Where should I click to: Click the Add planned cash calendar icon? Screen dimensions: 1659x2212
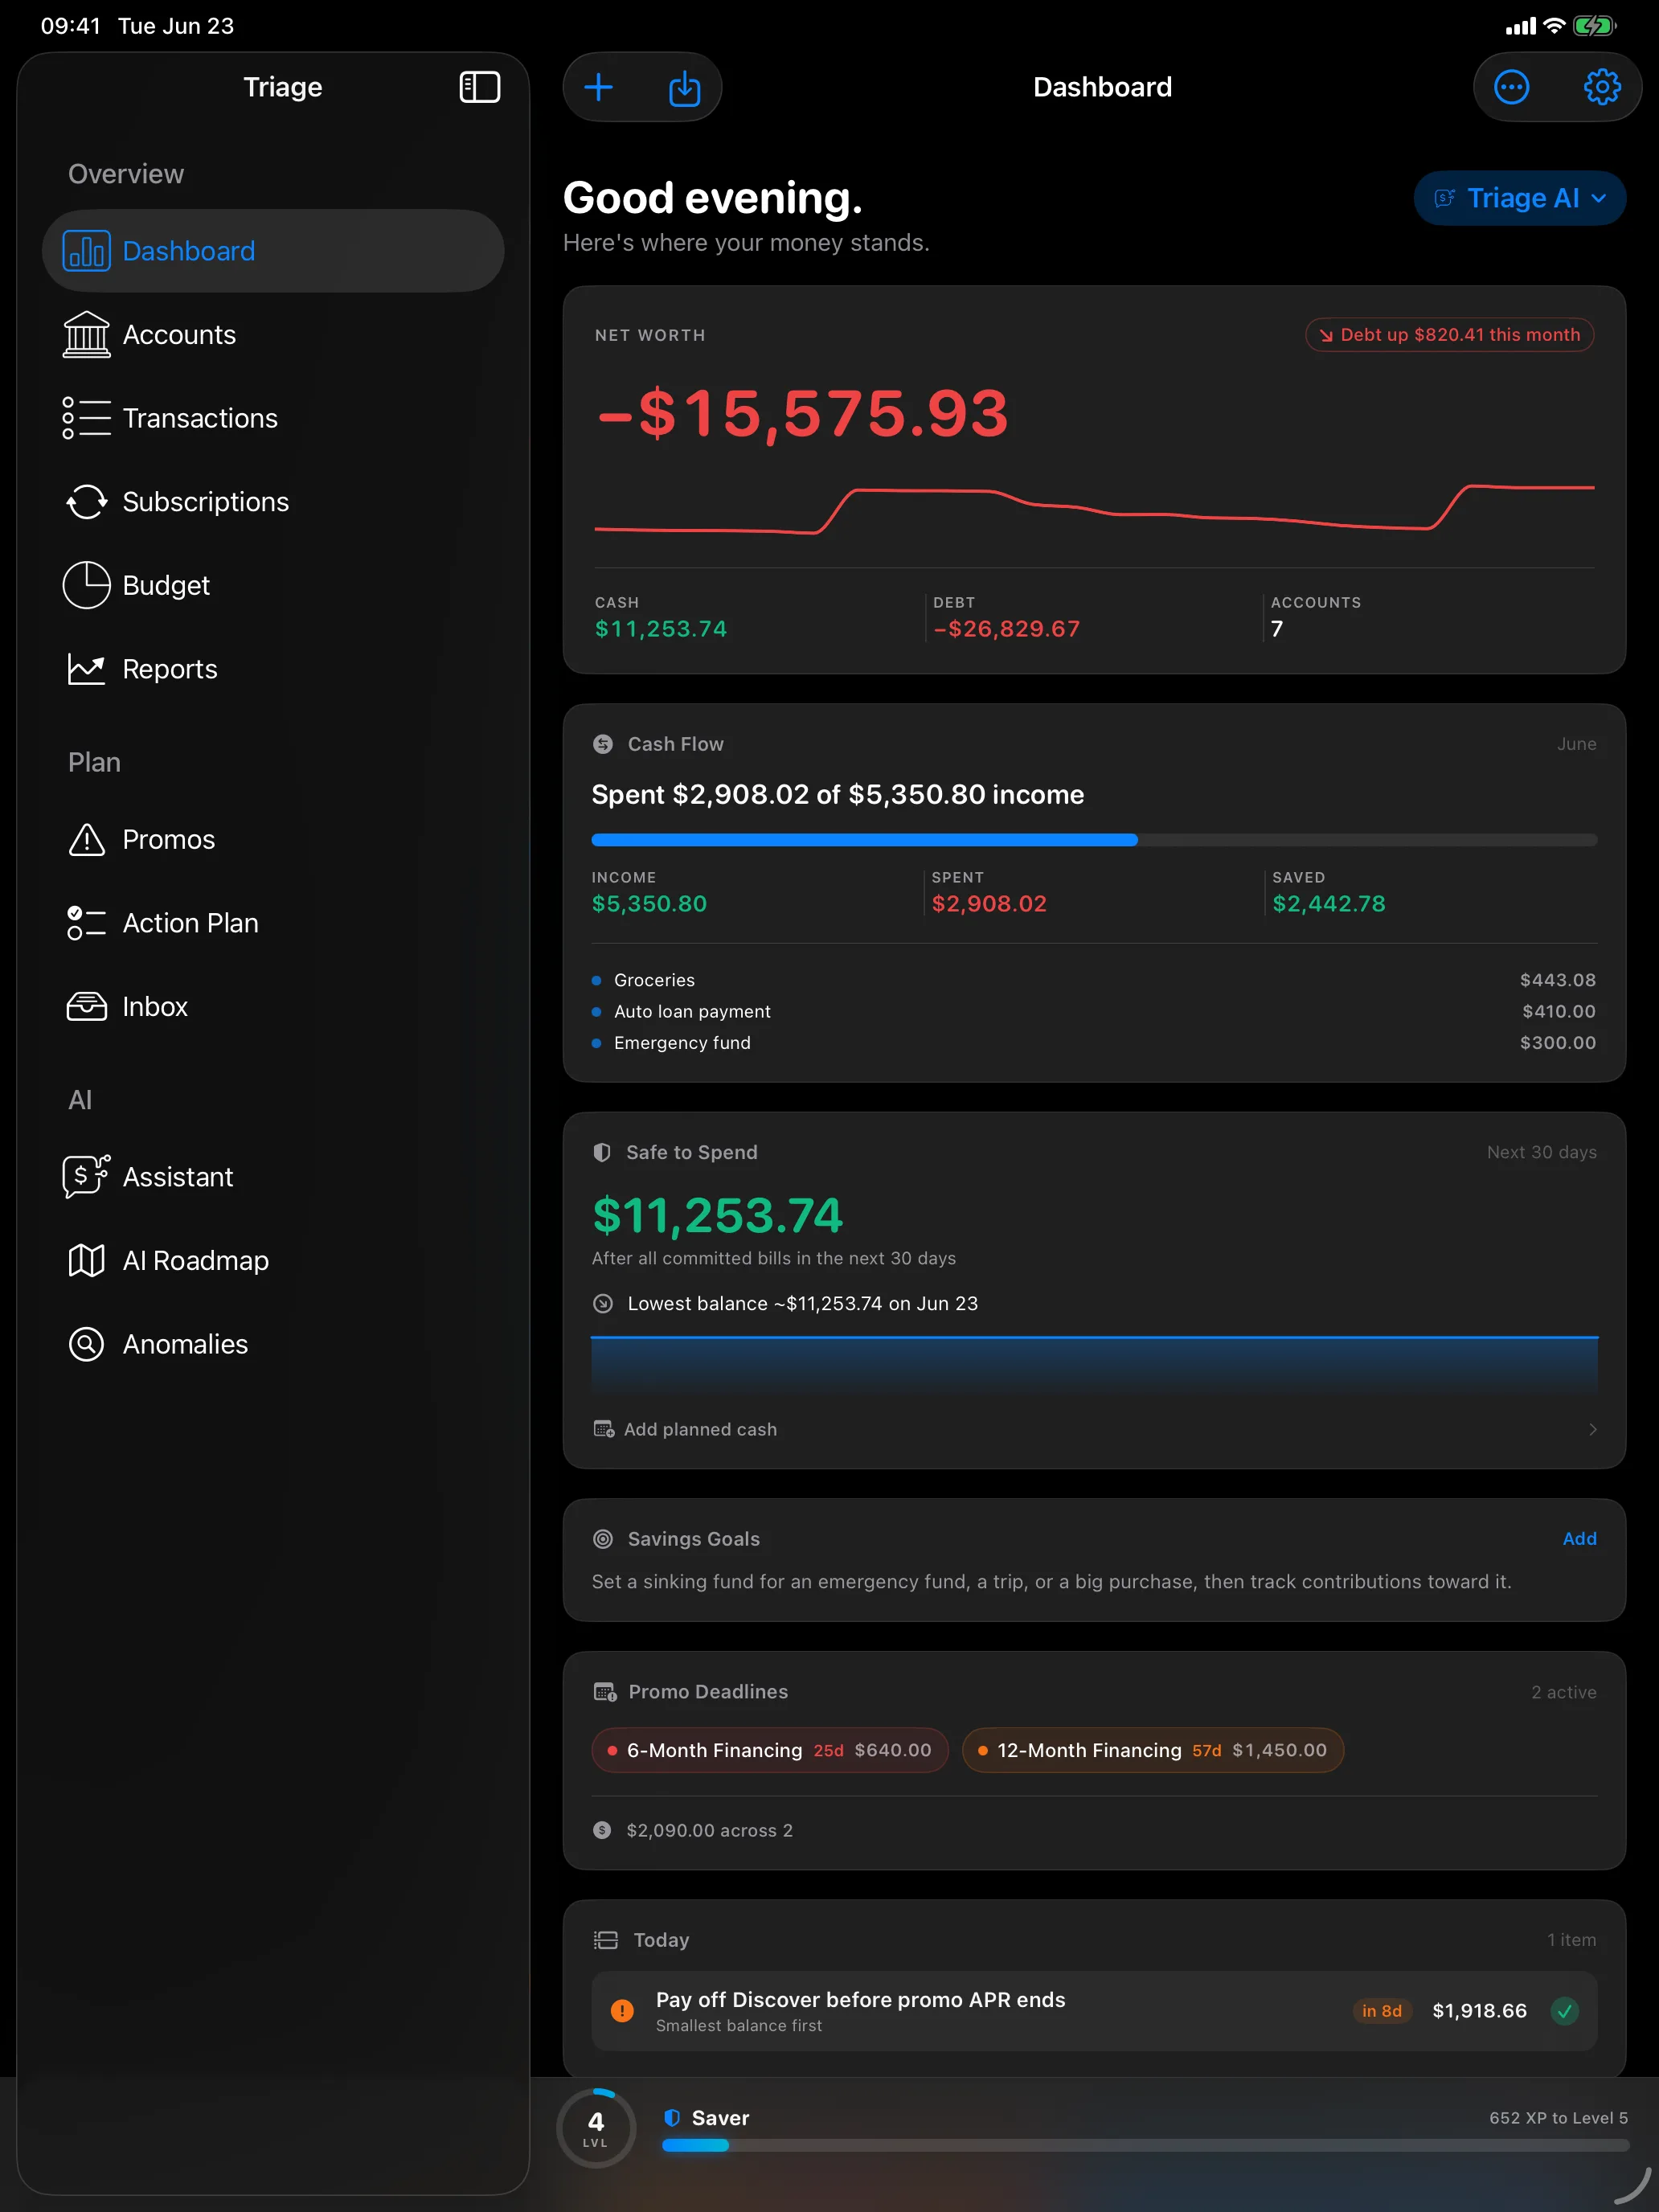pyautogui.click(x=603, y=1429)
